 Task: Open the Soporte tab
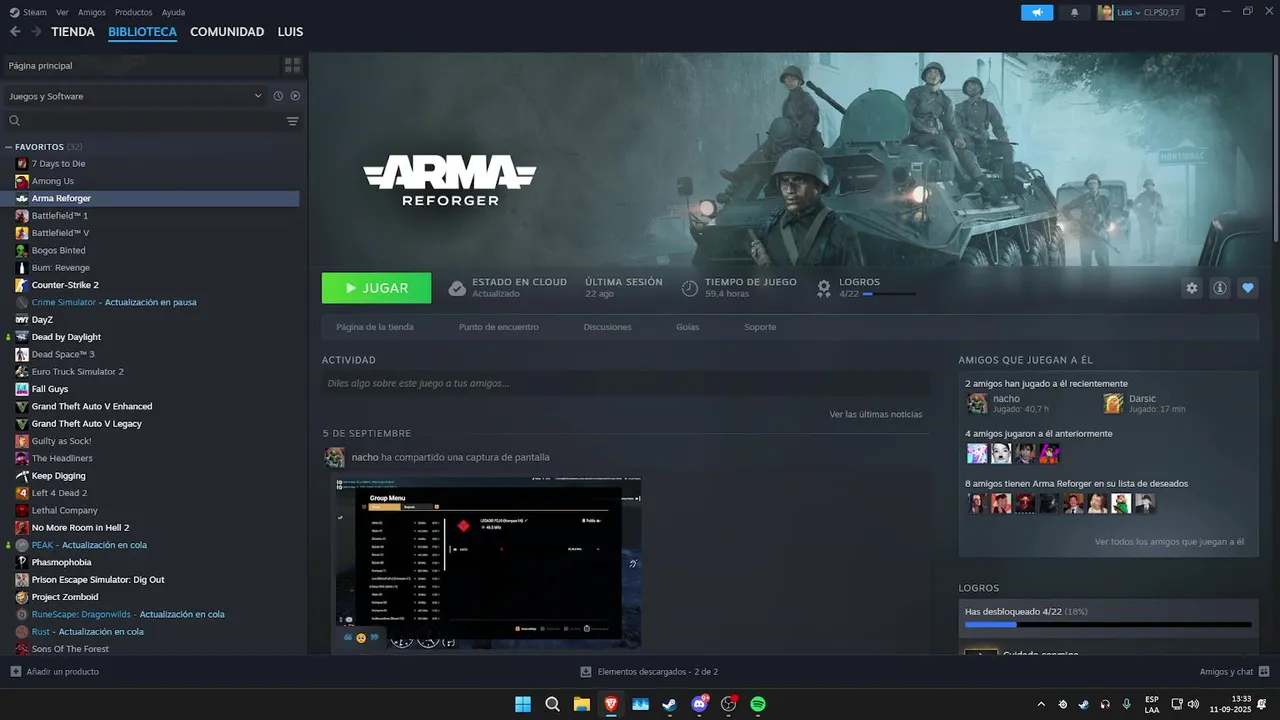click(x=760, y=327)
